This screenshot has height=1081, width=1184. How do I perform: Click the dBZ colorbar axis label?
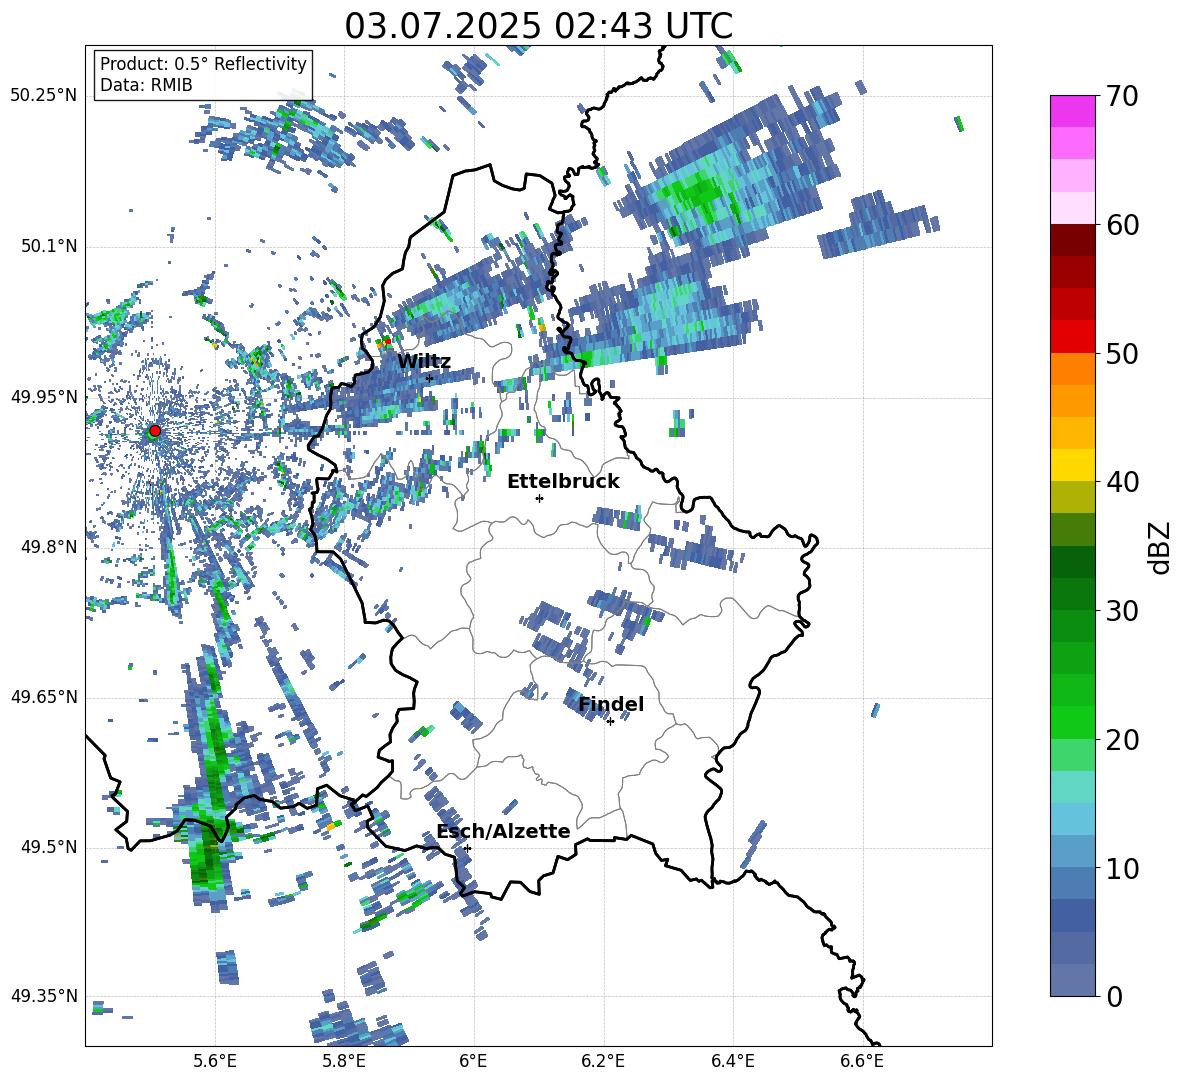[1161, 547]
